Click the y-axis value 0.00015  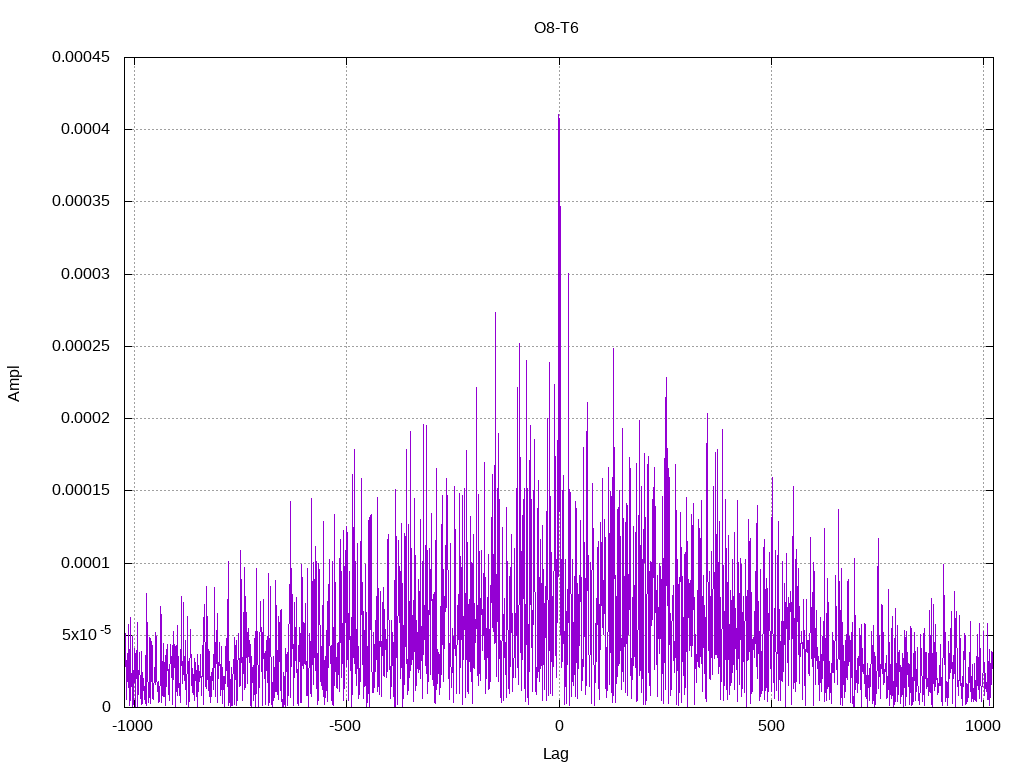tap(81, 490)
